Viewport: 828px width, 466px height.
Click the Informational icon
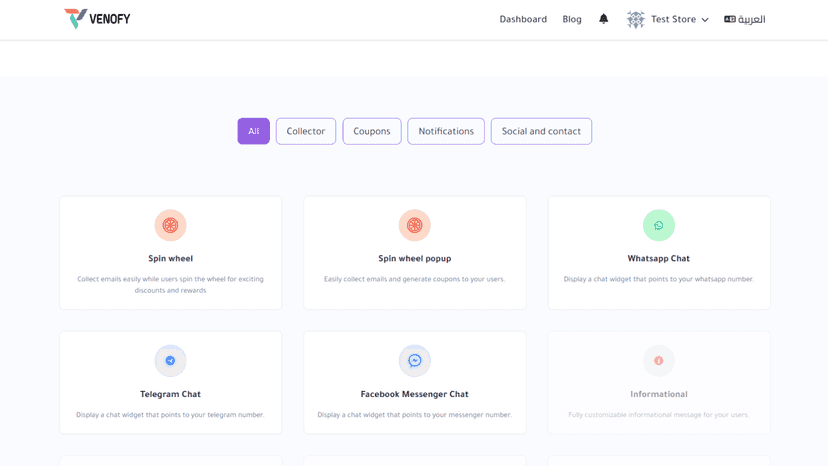click(658, 361)
